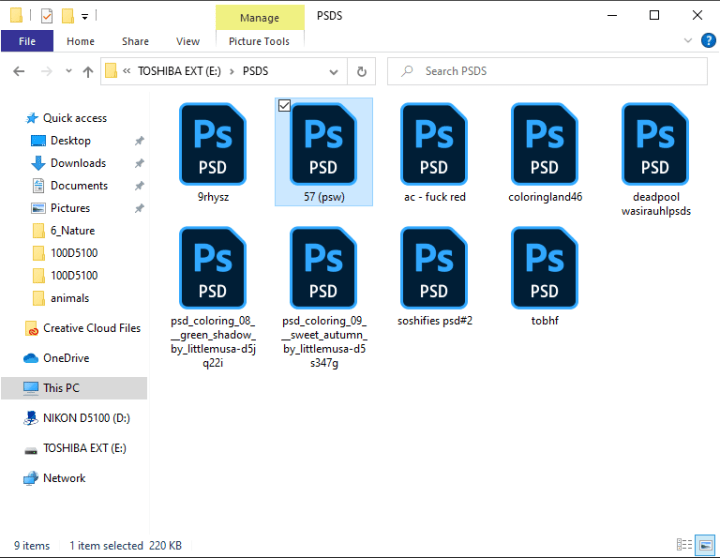
Task: Open Desktop in Quick access
Action: [x=70, y=141]
